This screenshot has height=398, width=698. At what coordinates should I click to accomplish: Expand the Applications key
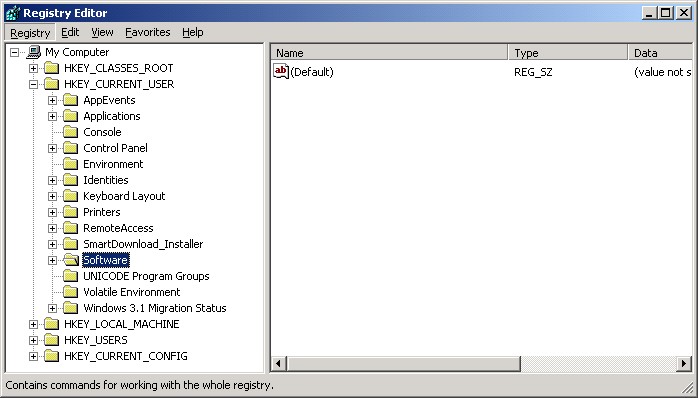53,117
